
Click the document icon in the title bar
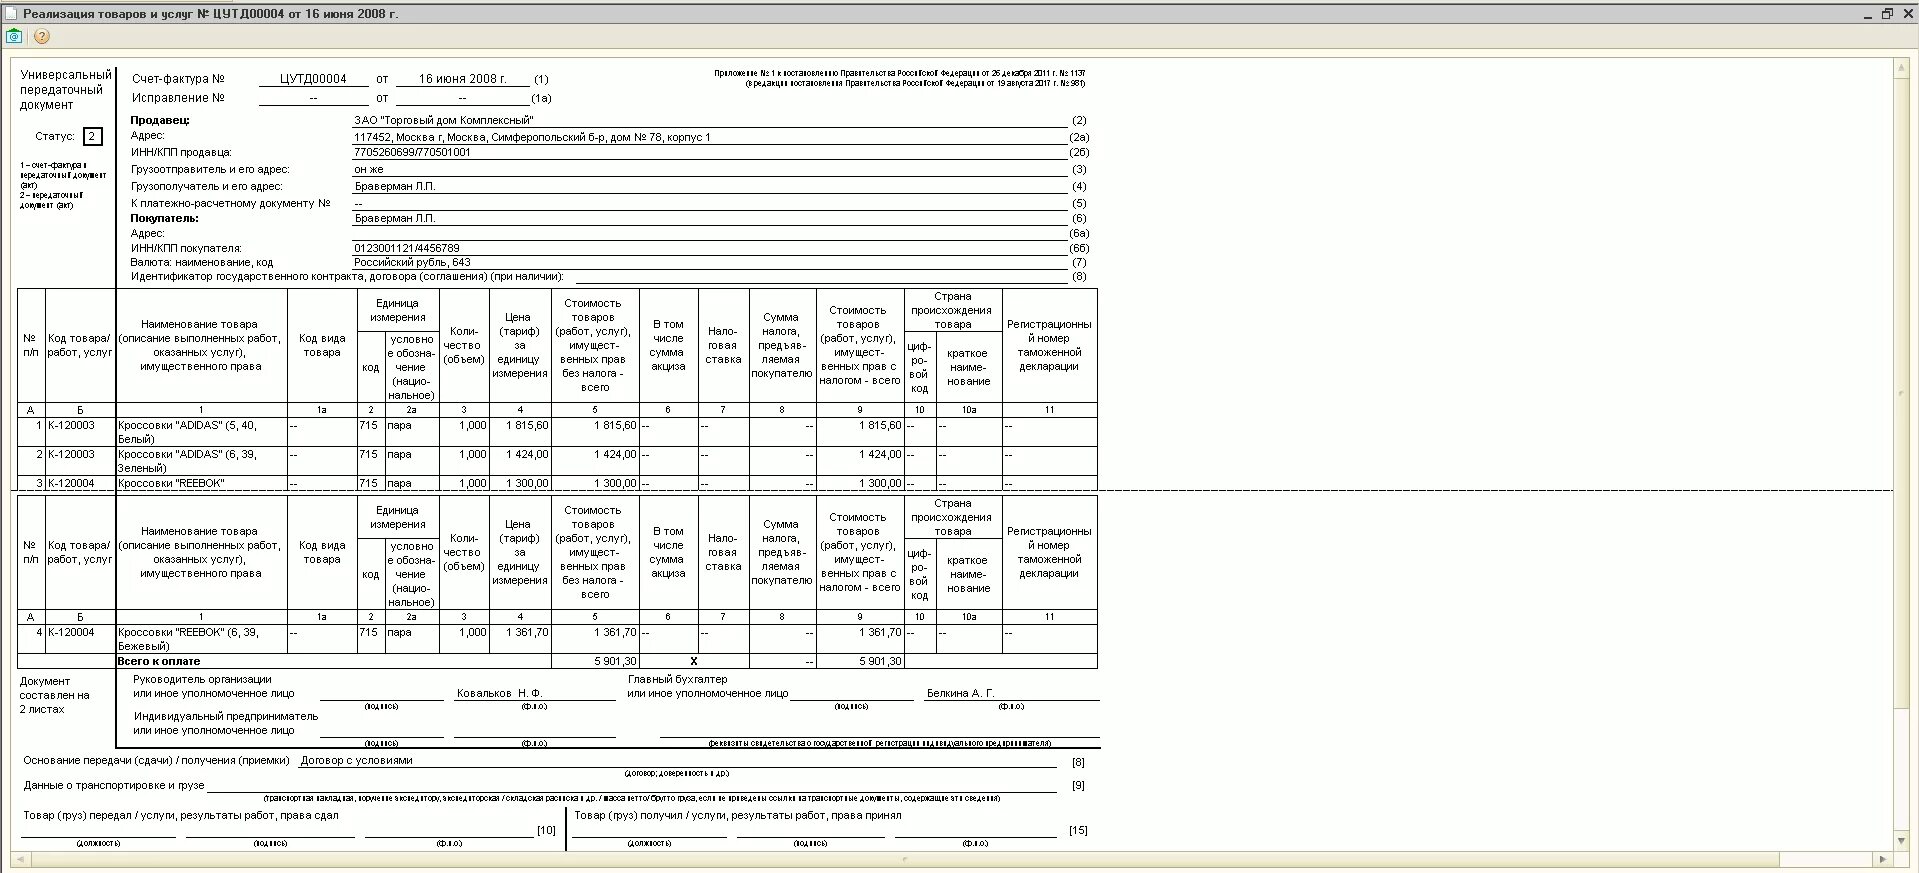[x=11, y=13]
